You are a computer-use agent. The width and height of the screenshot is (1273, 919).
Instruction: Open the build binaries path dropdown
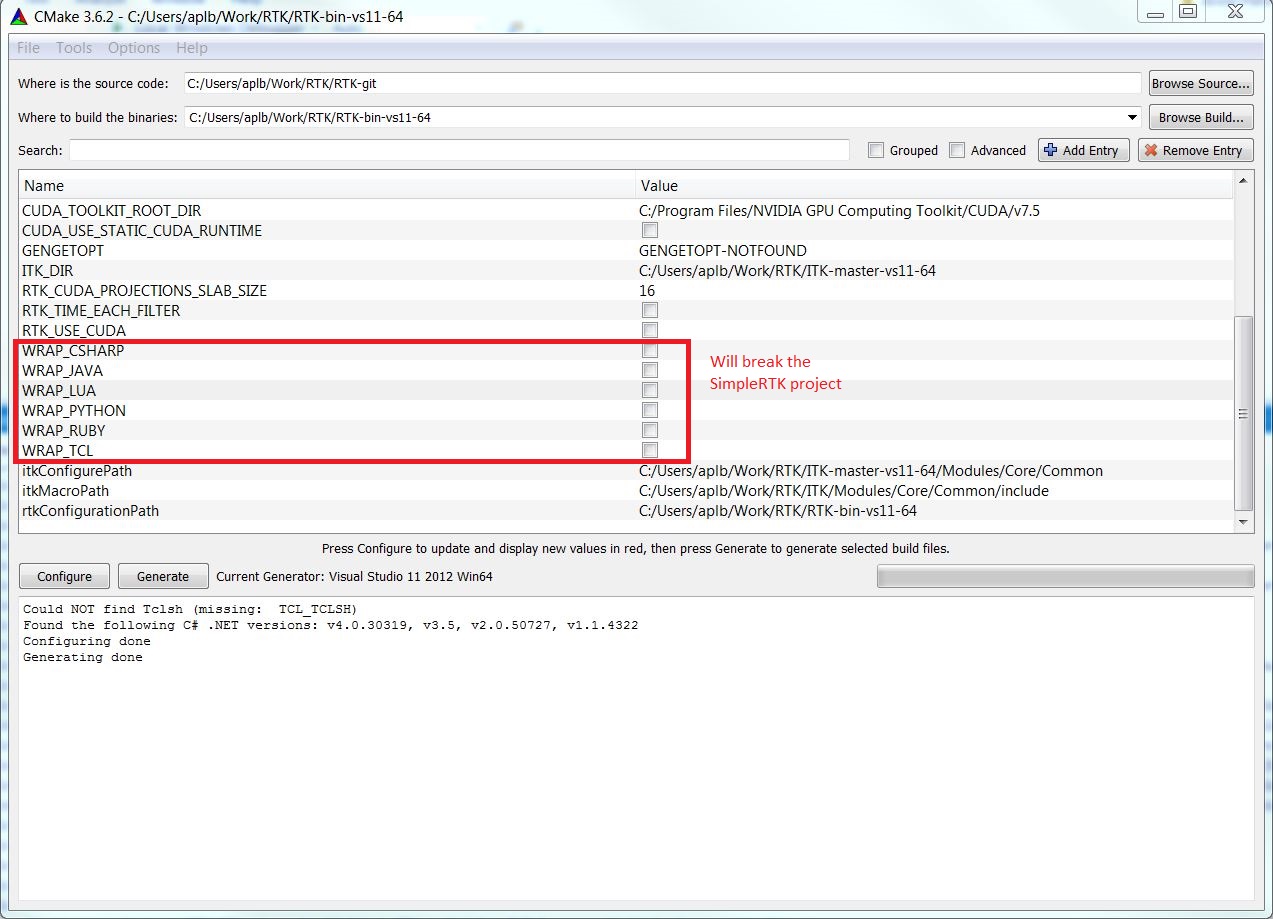(1132, 117)
